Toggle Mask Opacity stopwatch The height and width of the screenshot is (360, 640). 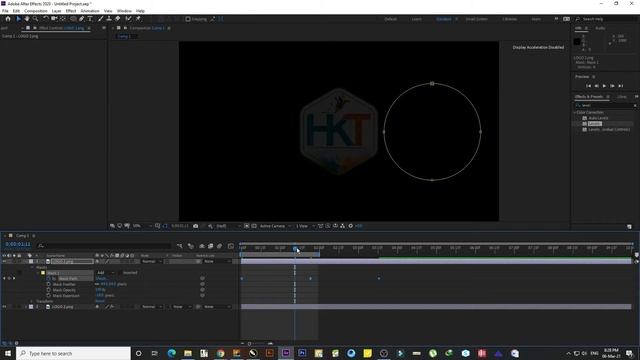(49, 290)
